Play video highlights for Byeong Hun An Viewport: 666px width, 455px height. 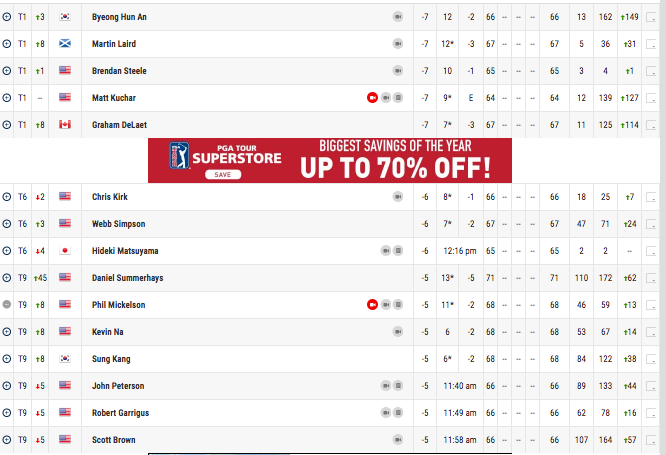click(x=398, y=17)
